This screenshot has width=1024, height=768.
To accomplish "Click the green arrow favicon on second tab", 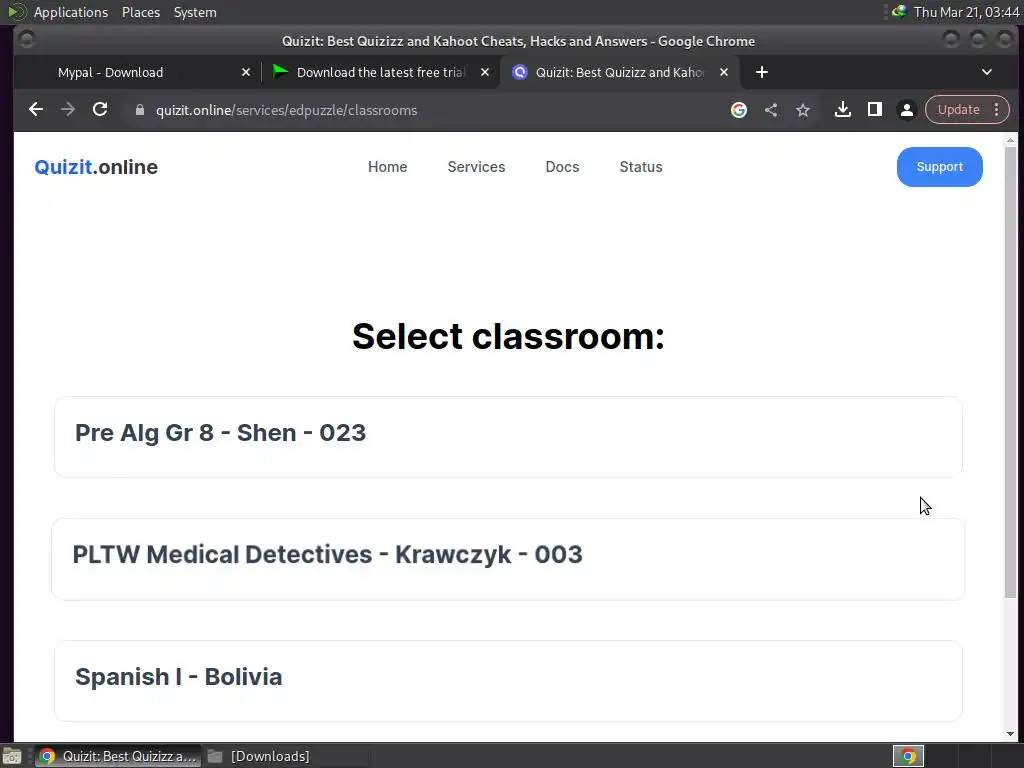I will pos(280,71).
